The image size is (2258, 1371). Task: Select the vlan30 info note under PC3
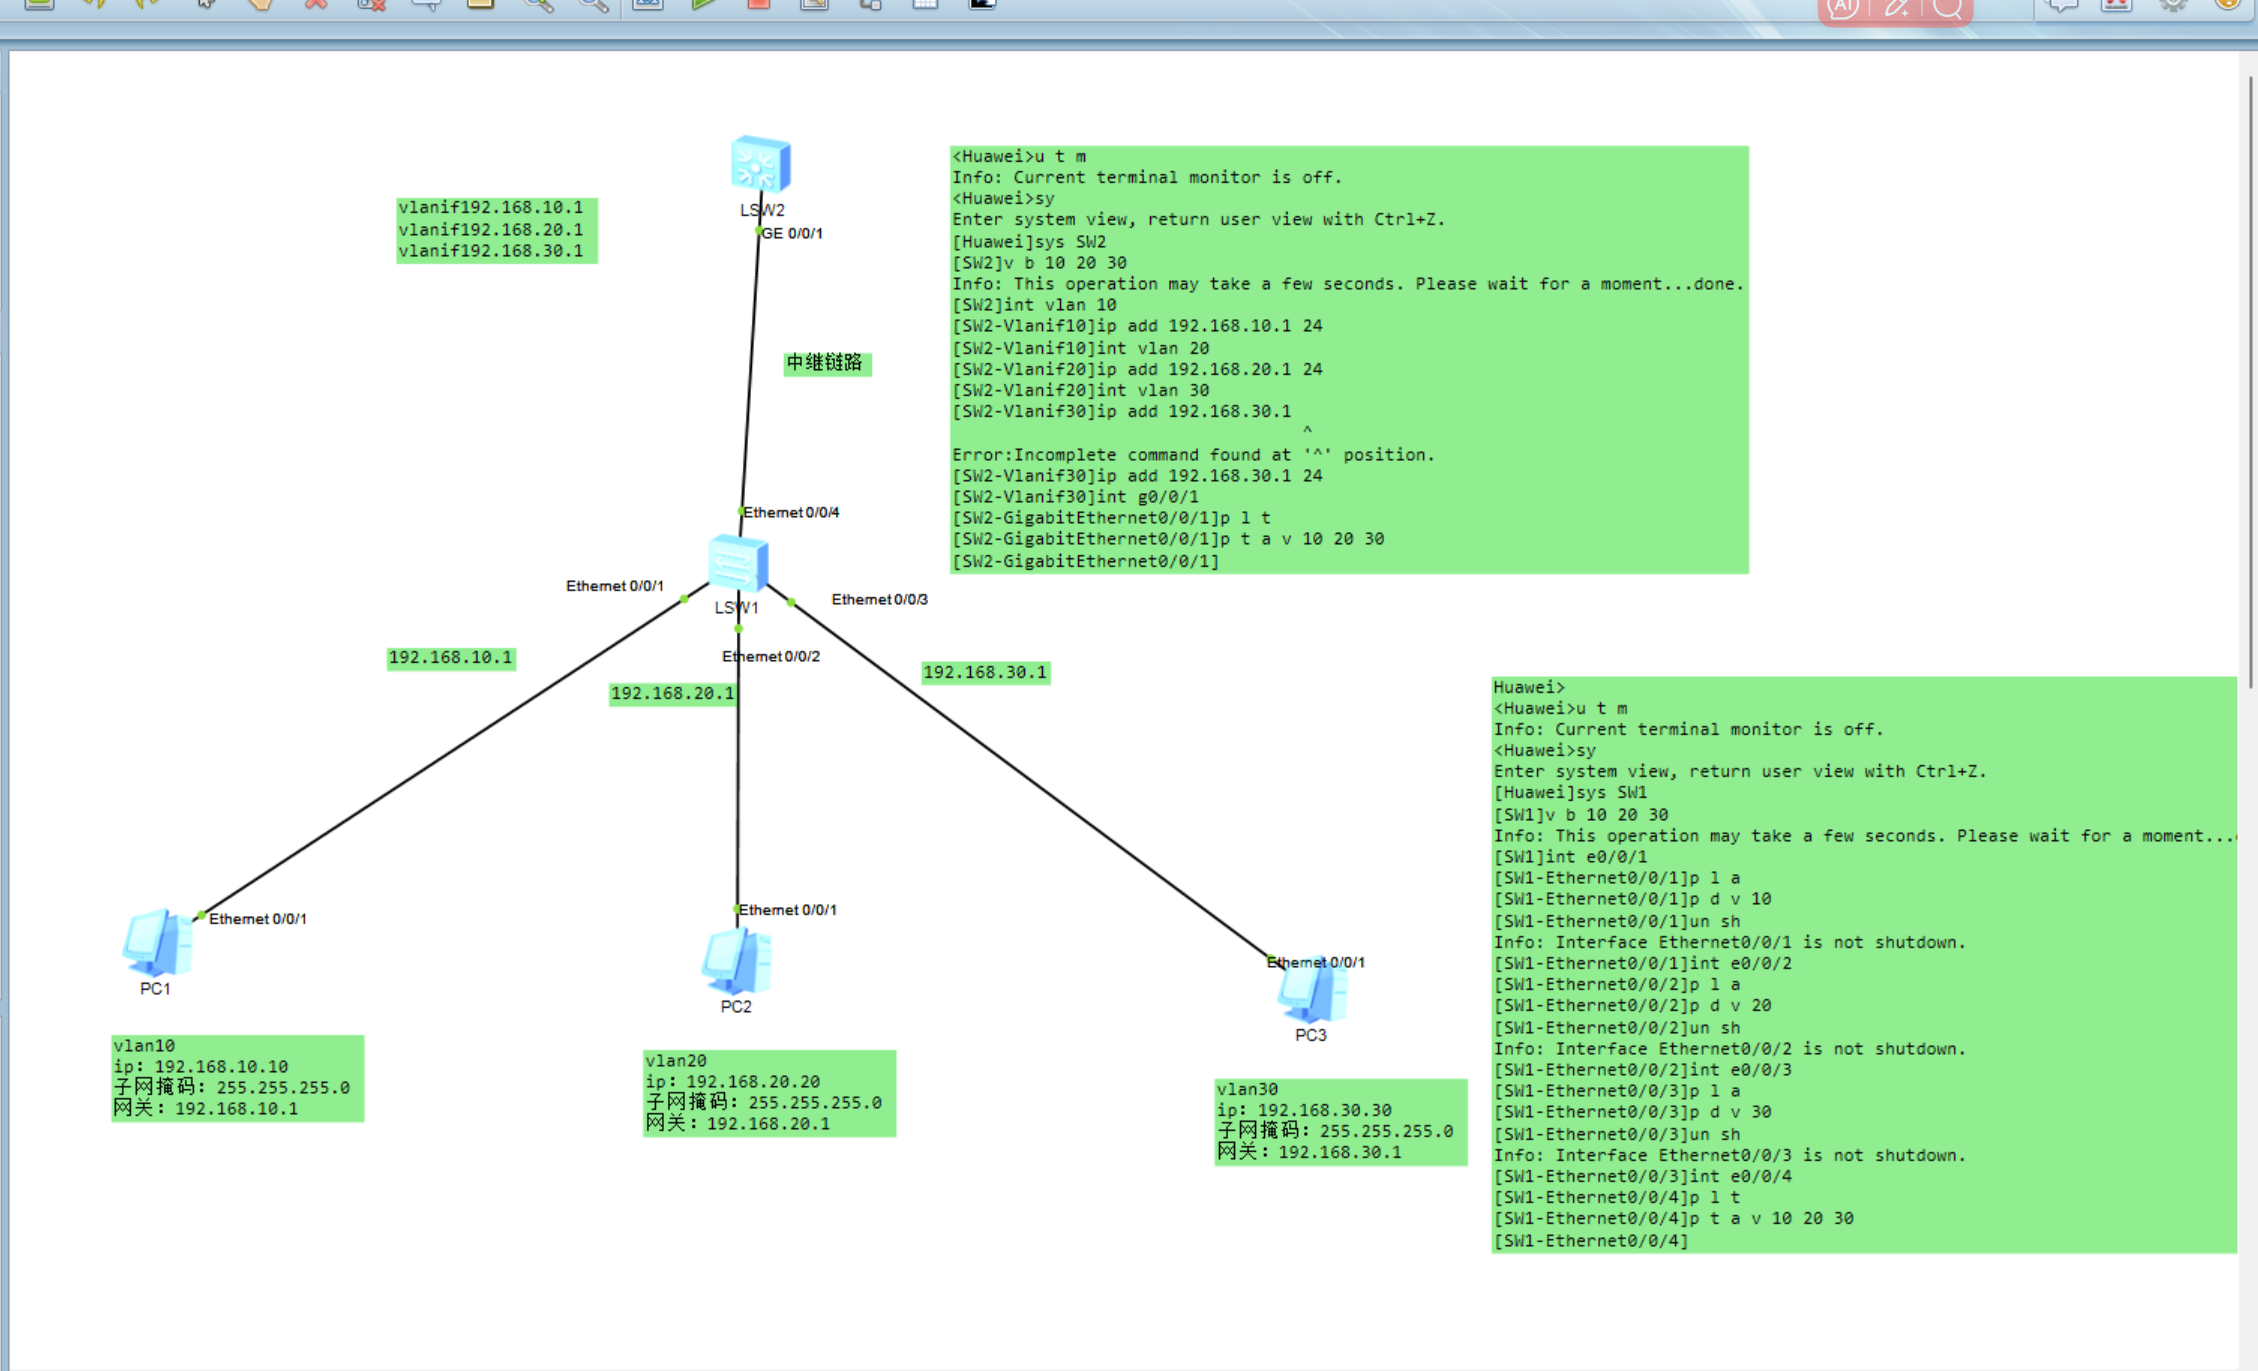tap(1341, 1122)
